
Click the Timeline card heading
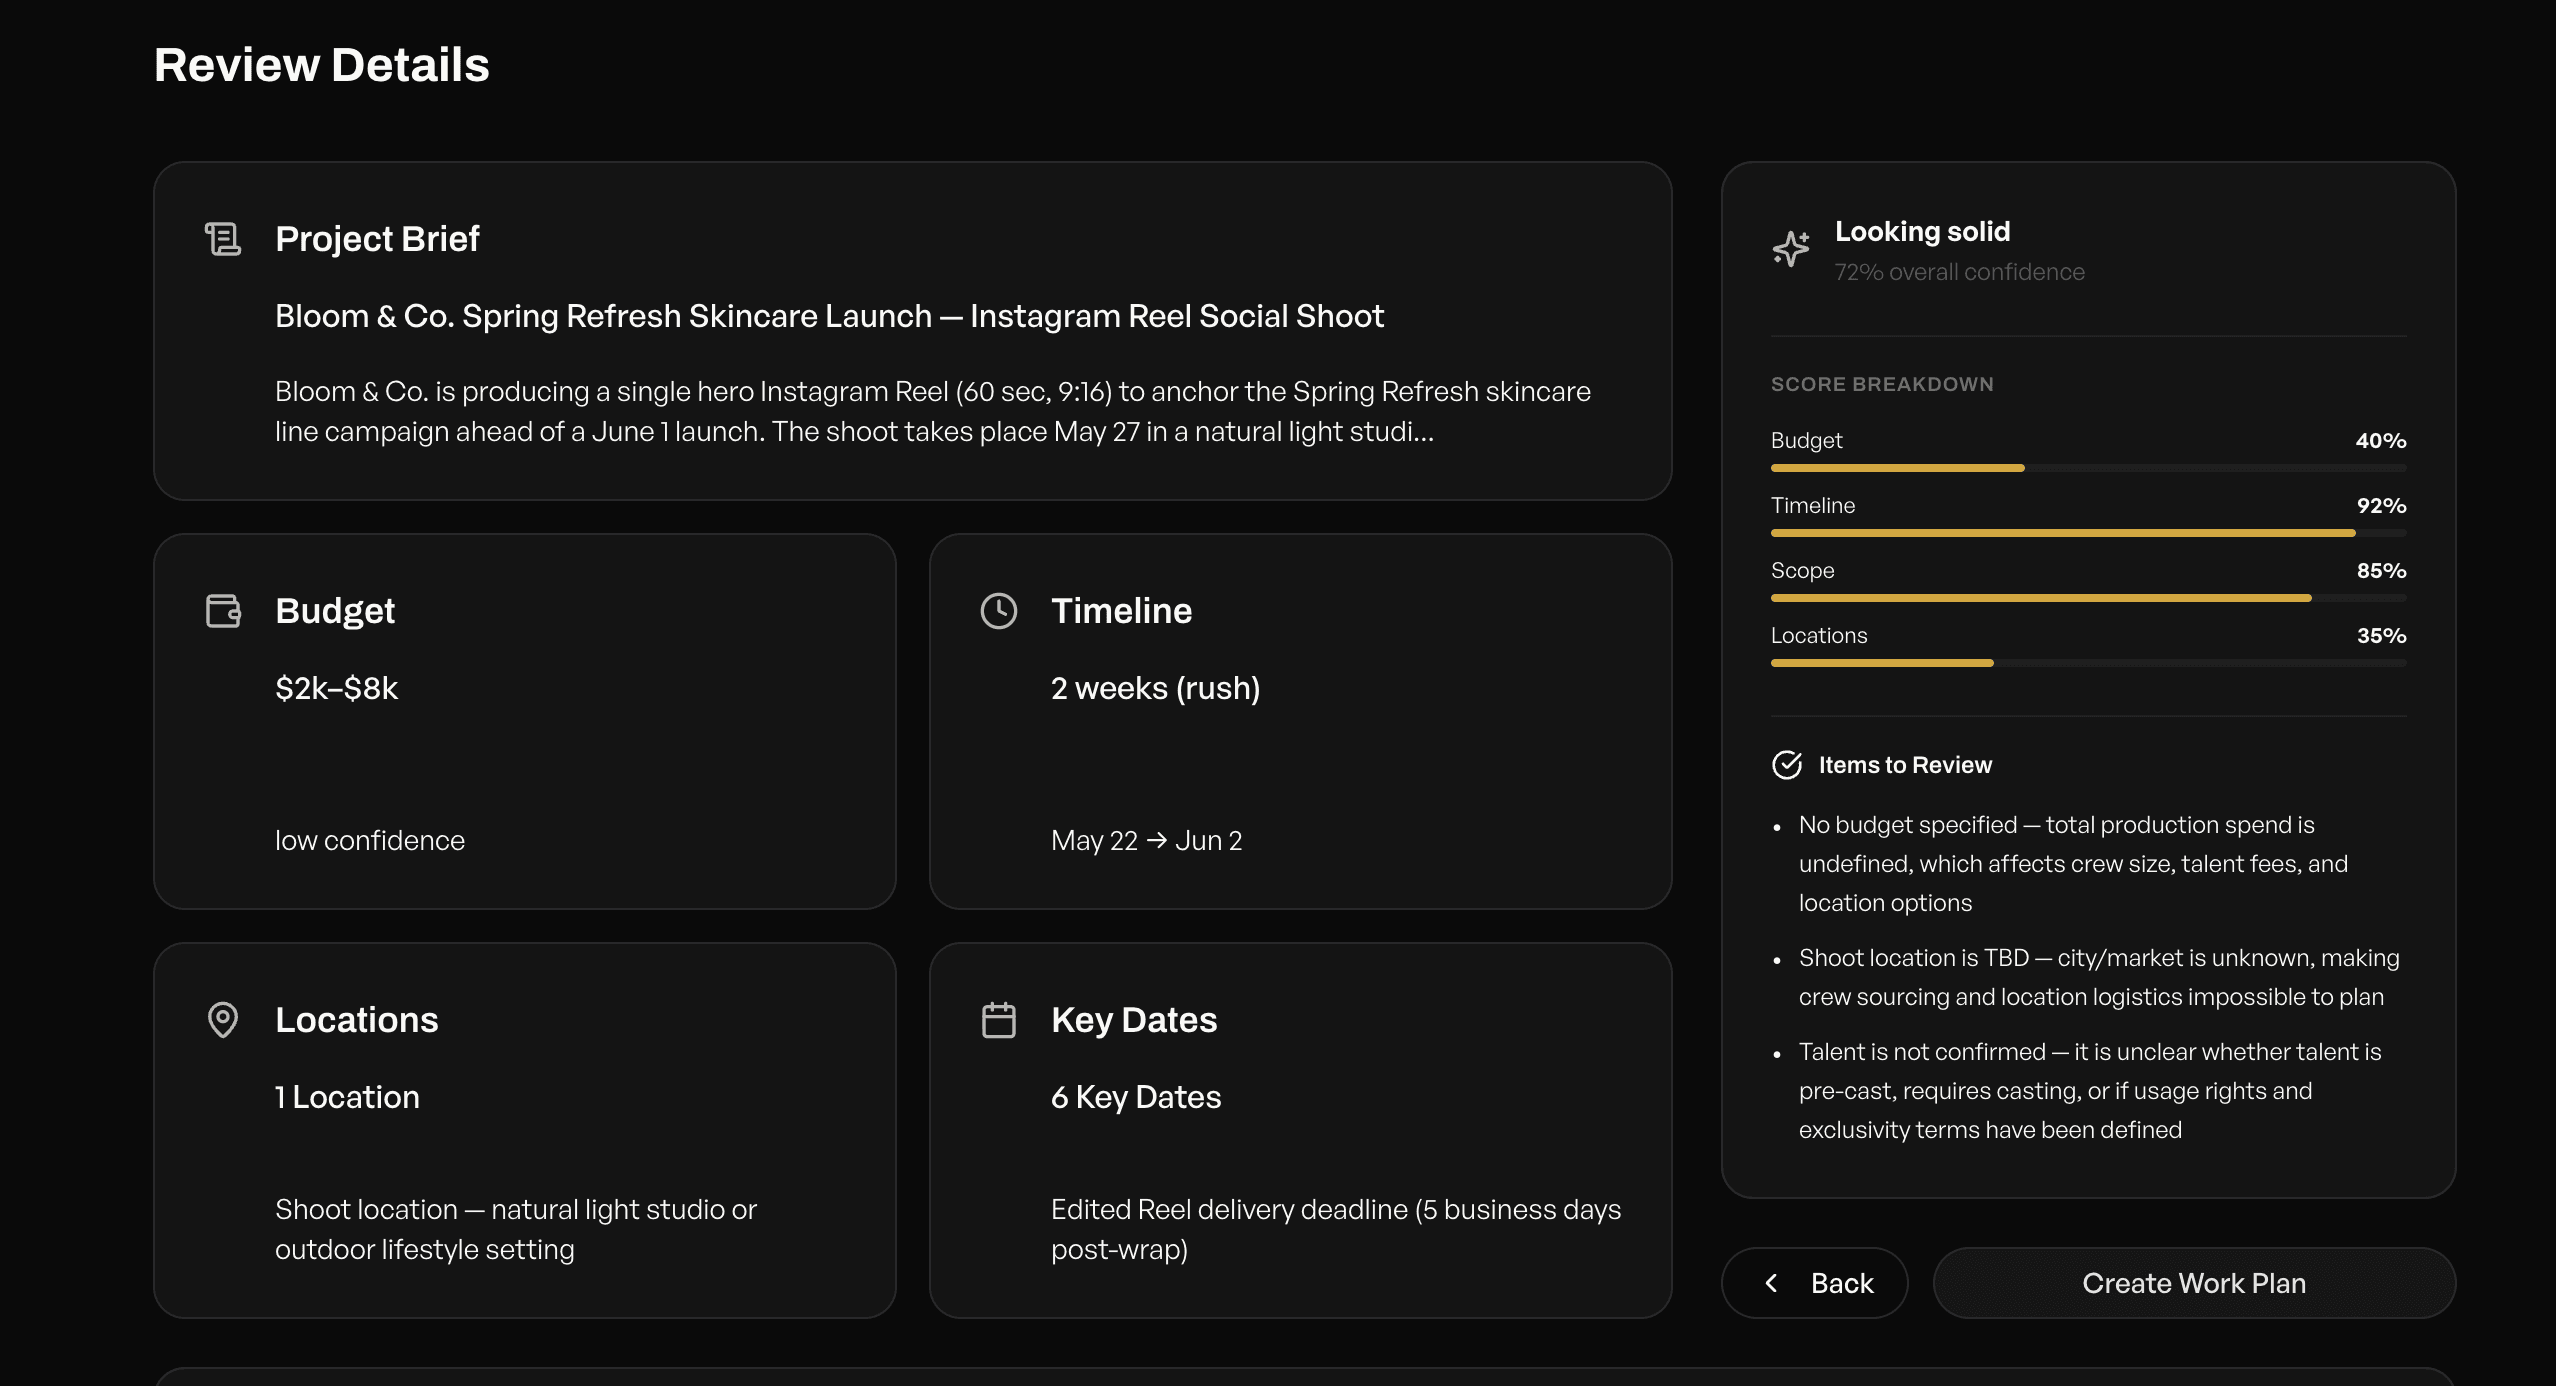pyautogui.click(x=1121, y=611)
